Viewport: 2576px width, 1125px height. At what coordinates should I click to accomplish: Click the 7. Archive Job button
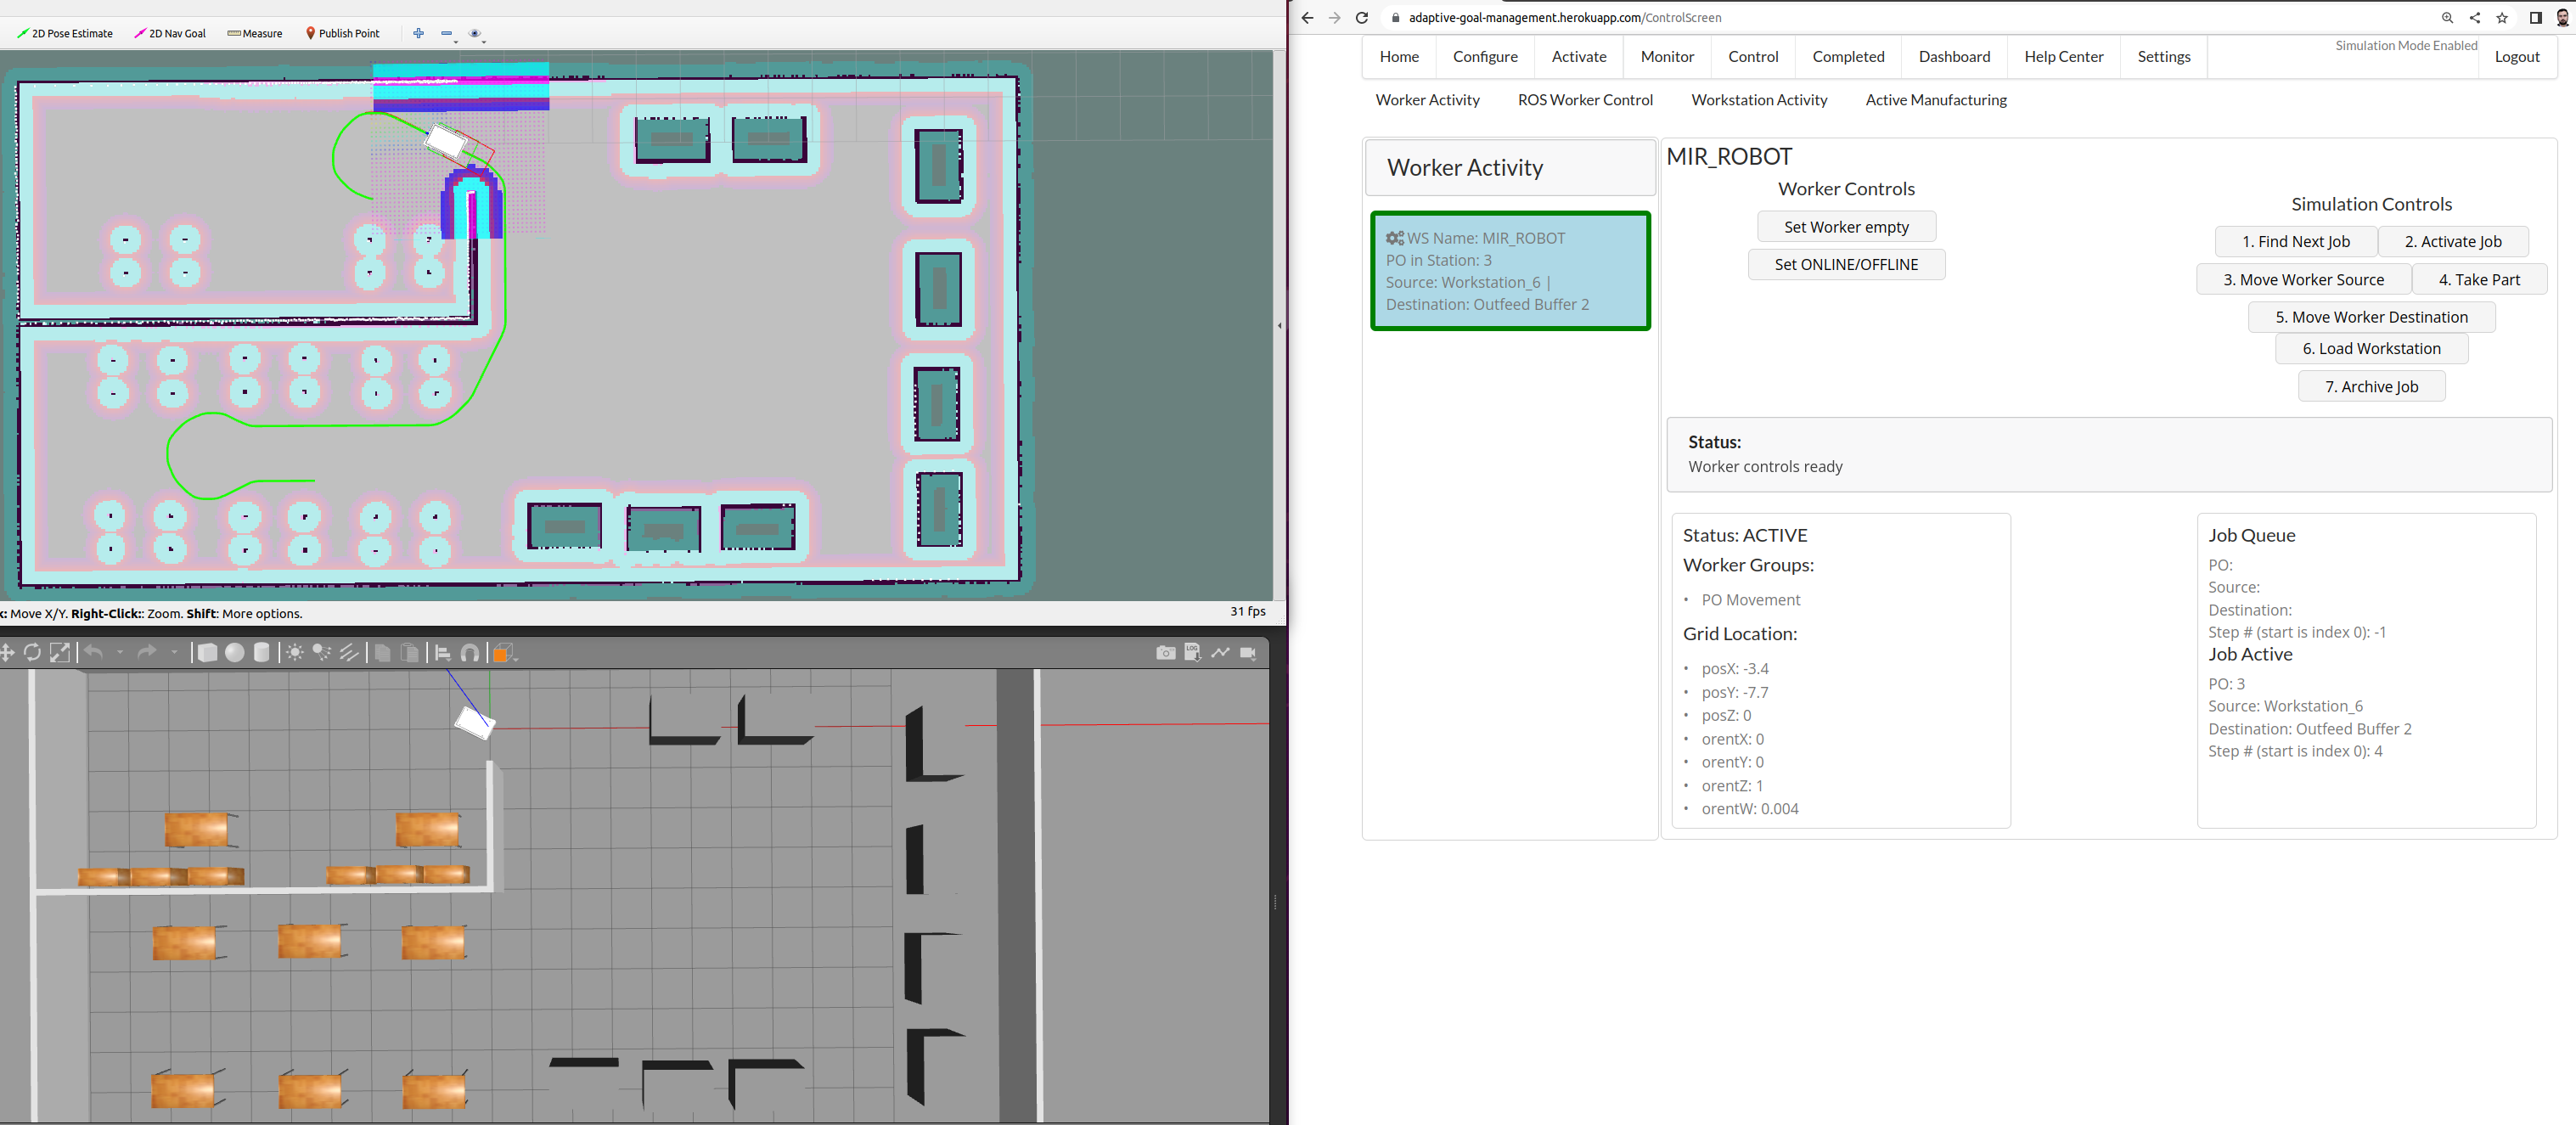coord(2370,387)
